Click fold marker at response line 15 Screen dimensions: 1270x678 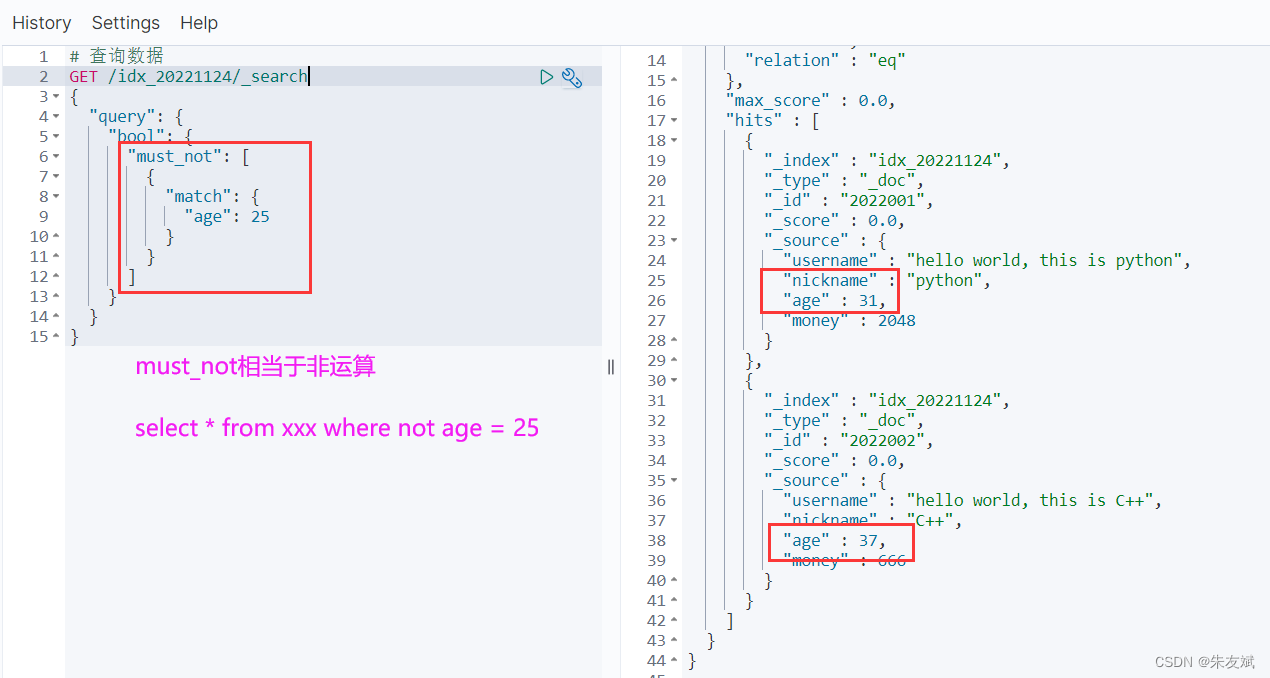pos(674,81)
